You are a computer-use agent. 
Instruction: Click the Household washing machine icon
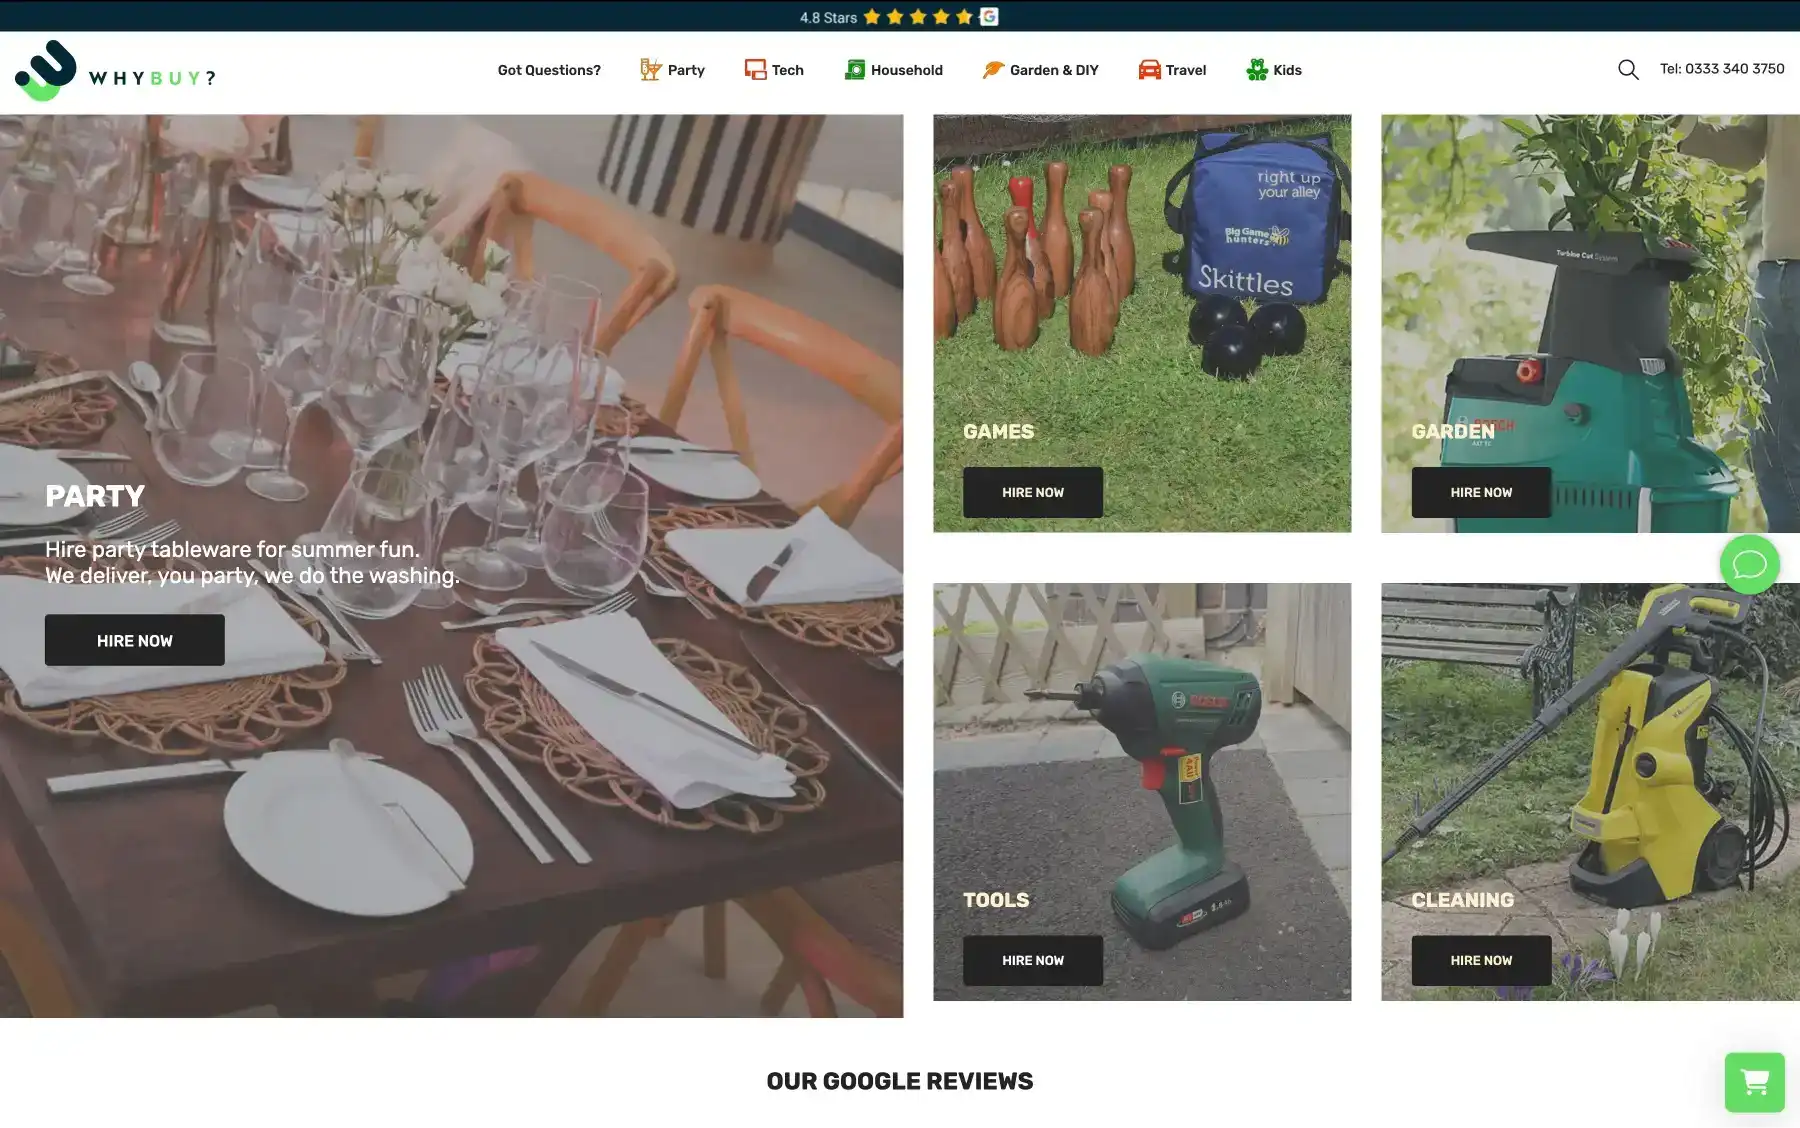coord(855,69)
